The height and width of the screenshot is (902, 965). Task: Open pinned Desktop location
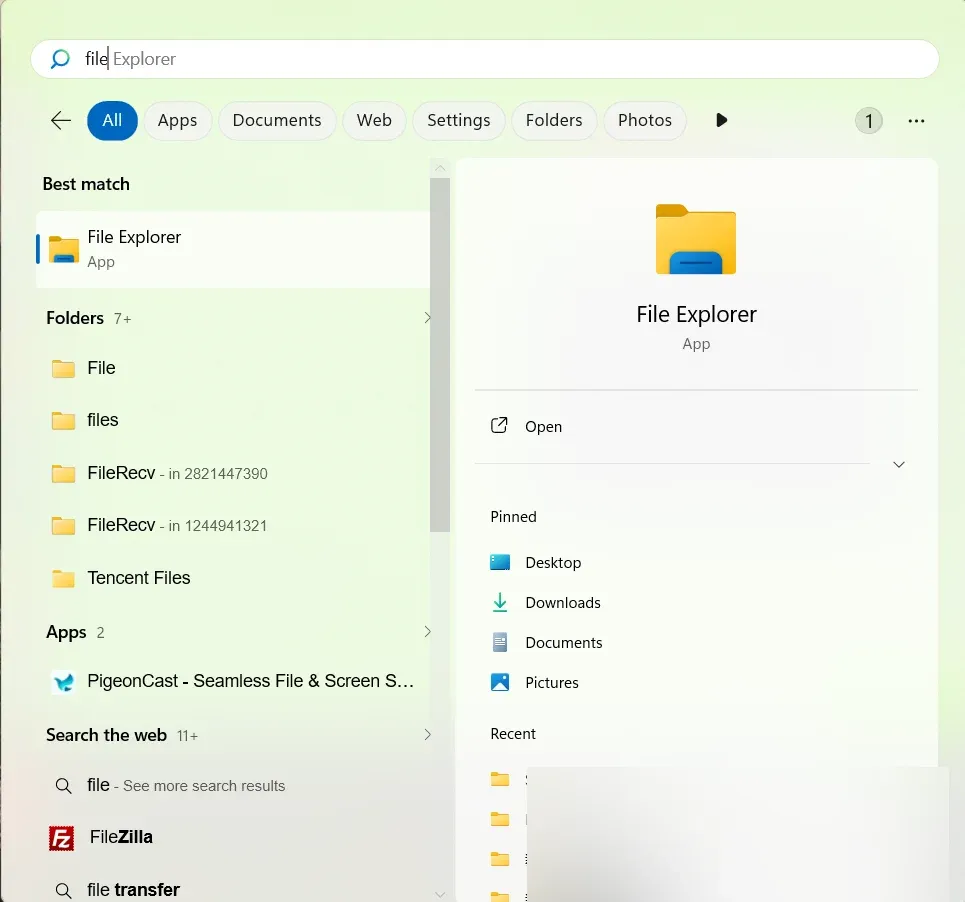coord(535,562)
